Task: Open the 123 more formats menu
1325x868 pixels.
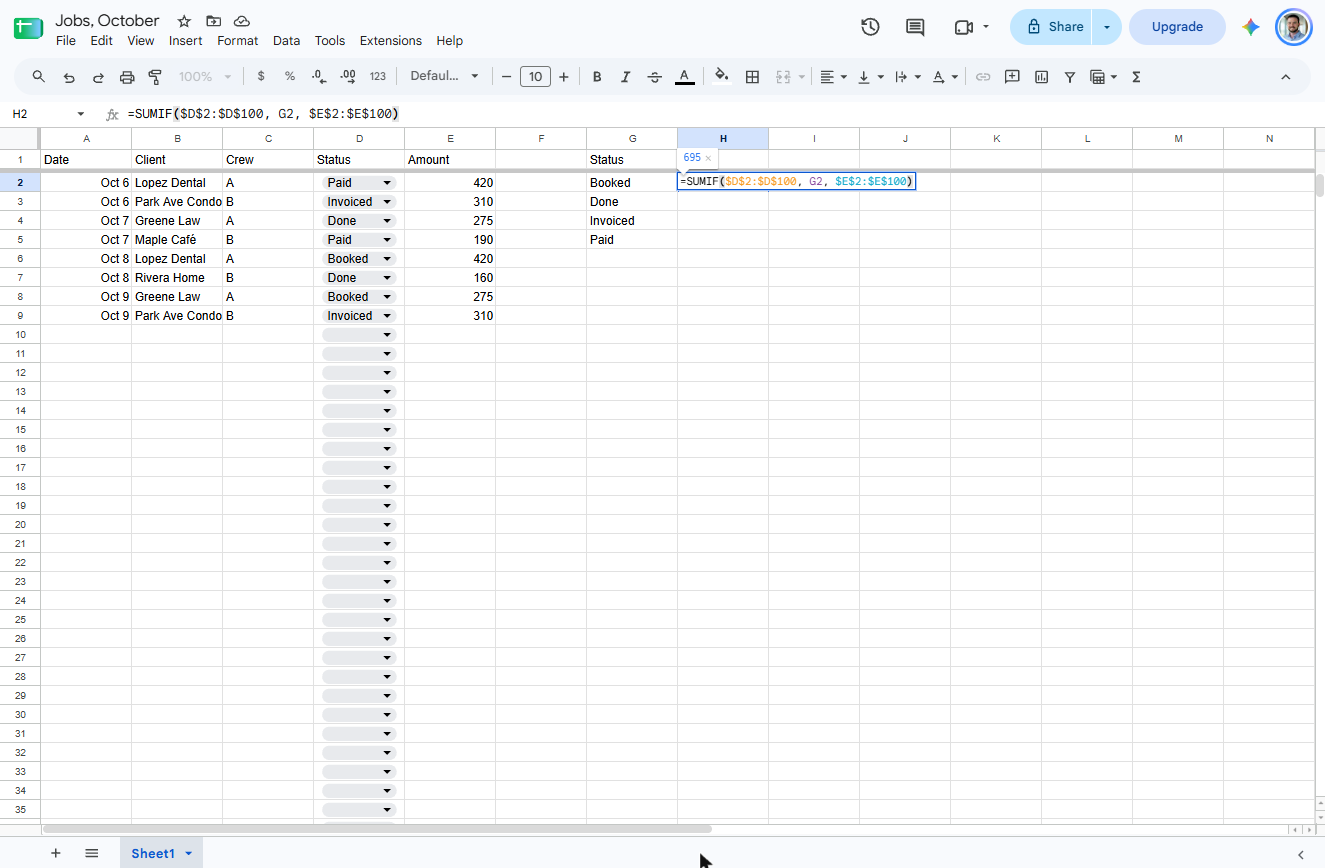Action: coord(377,77)
